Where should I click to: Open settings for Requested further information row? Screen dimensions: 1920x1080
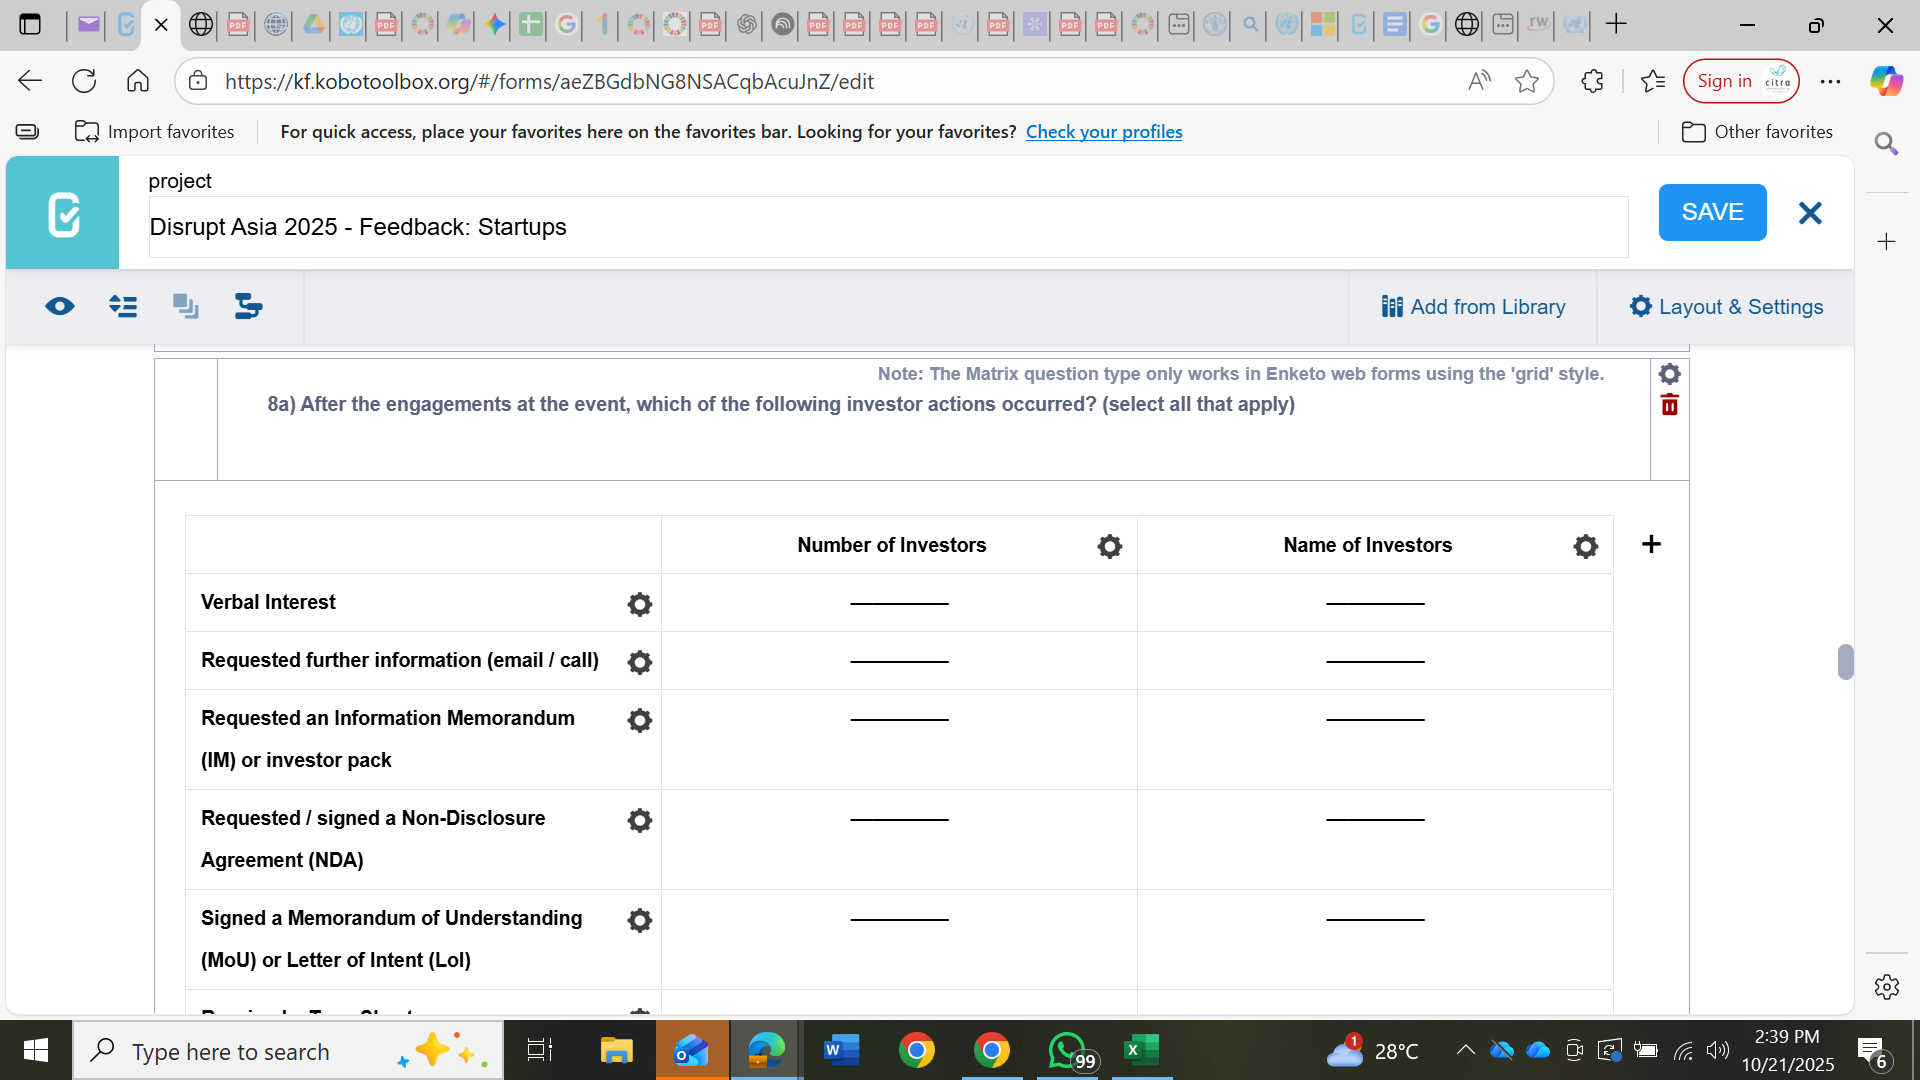click(x=640, y=662)
